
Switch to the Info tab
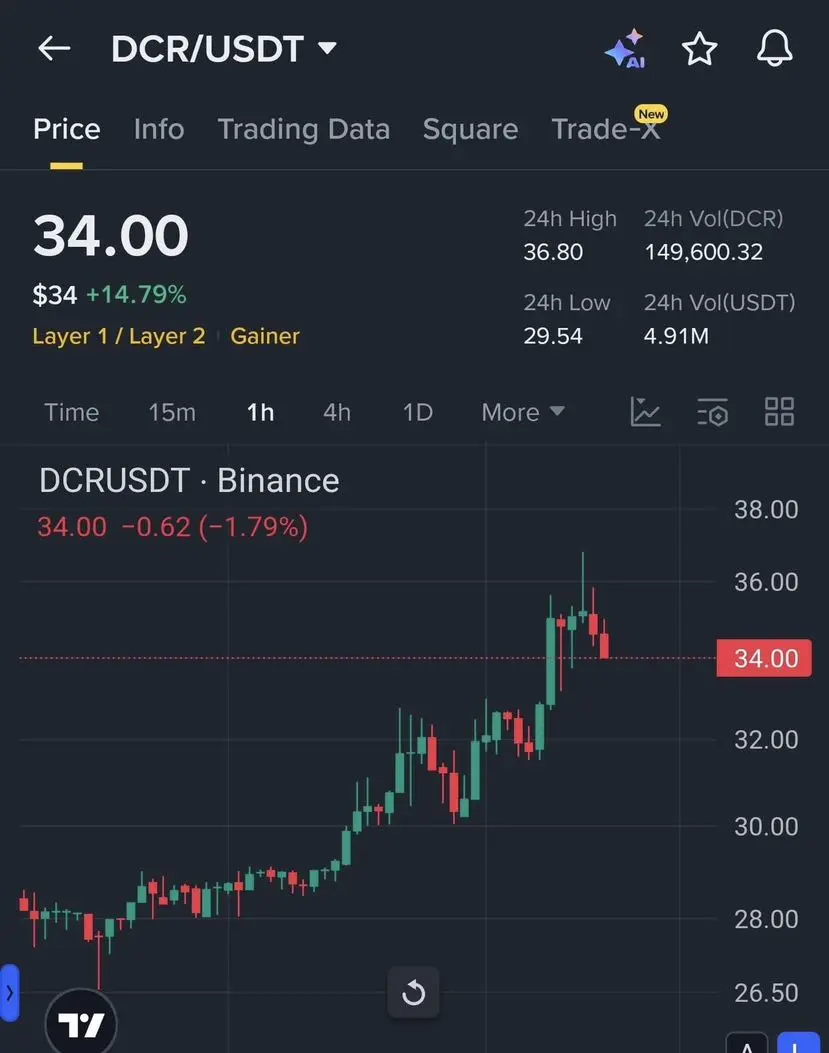[159, 129]
